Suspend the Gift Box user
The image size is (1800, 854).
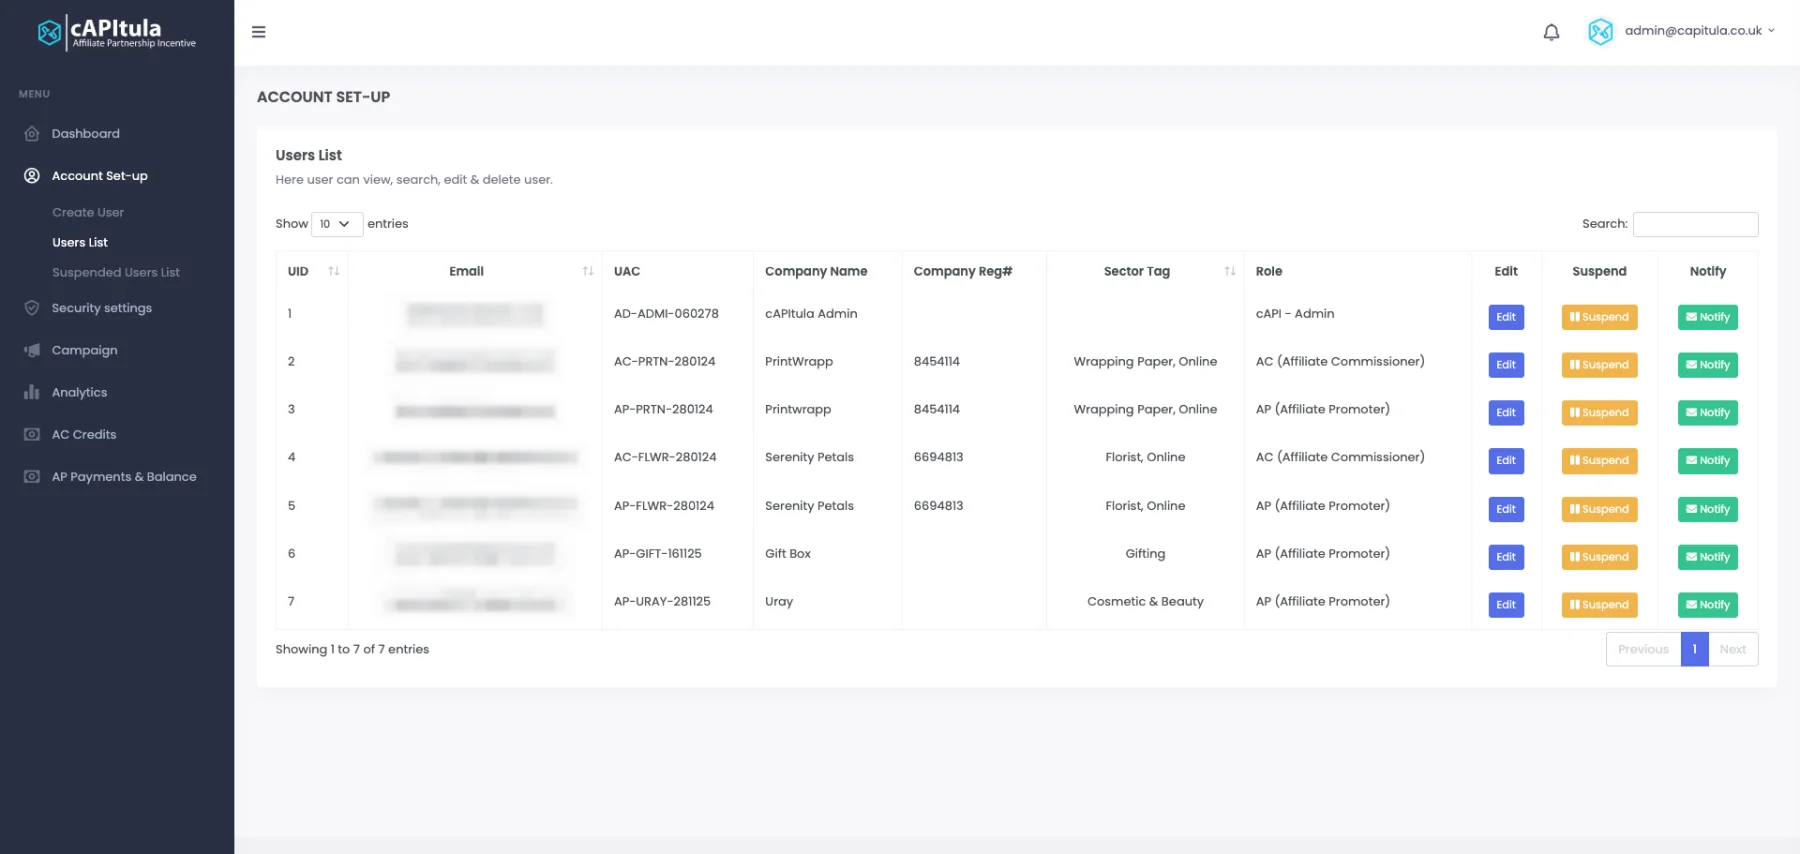1599,557
